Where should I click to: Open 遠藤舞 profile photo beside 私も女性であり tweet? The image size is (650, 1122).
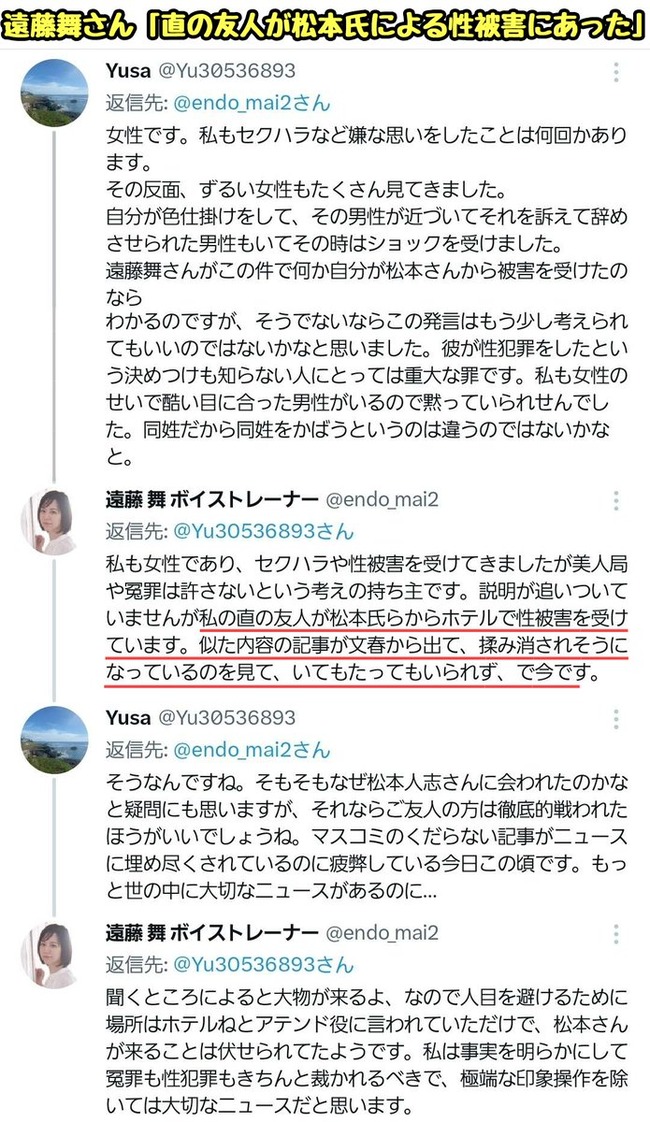click(49, 522)
